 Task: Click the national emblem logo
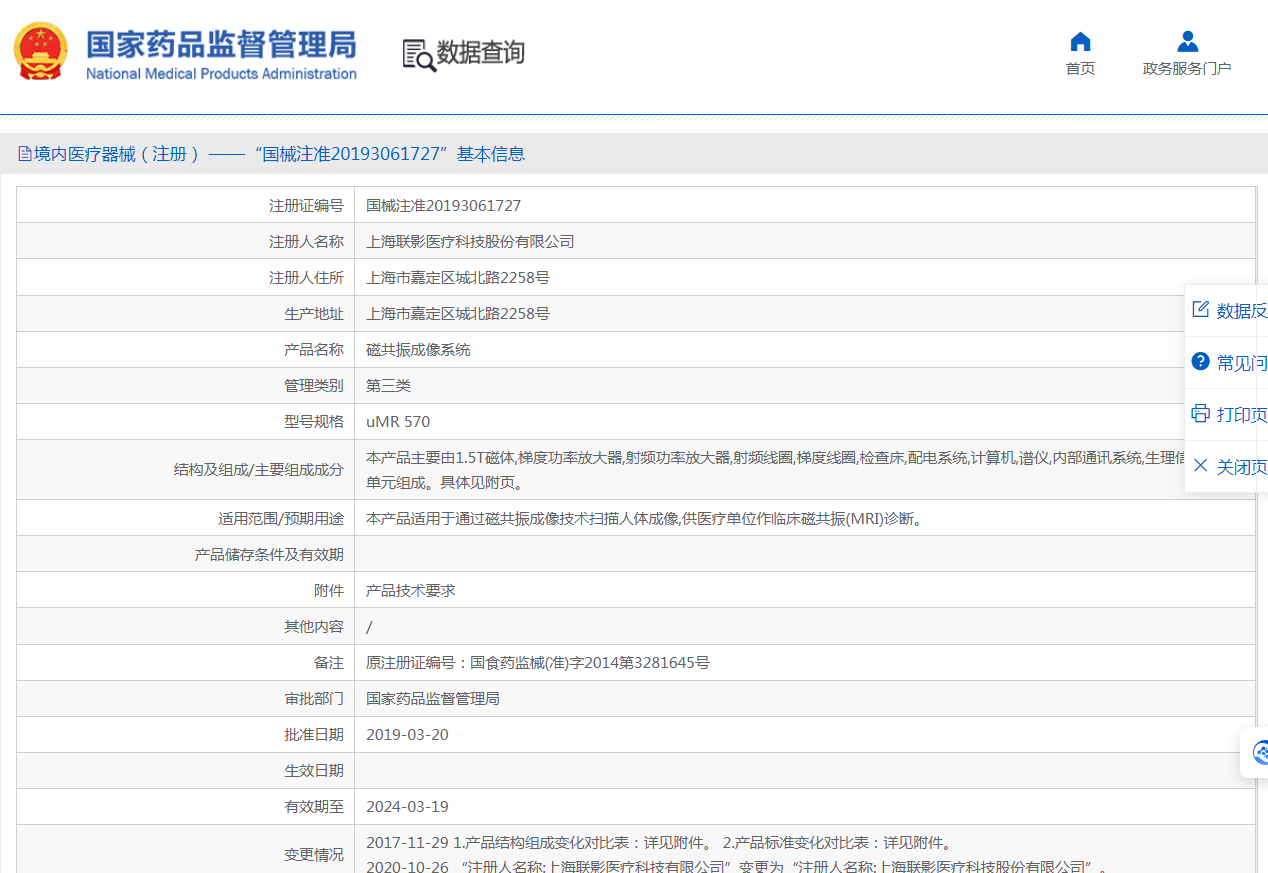tap(41, 52)
